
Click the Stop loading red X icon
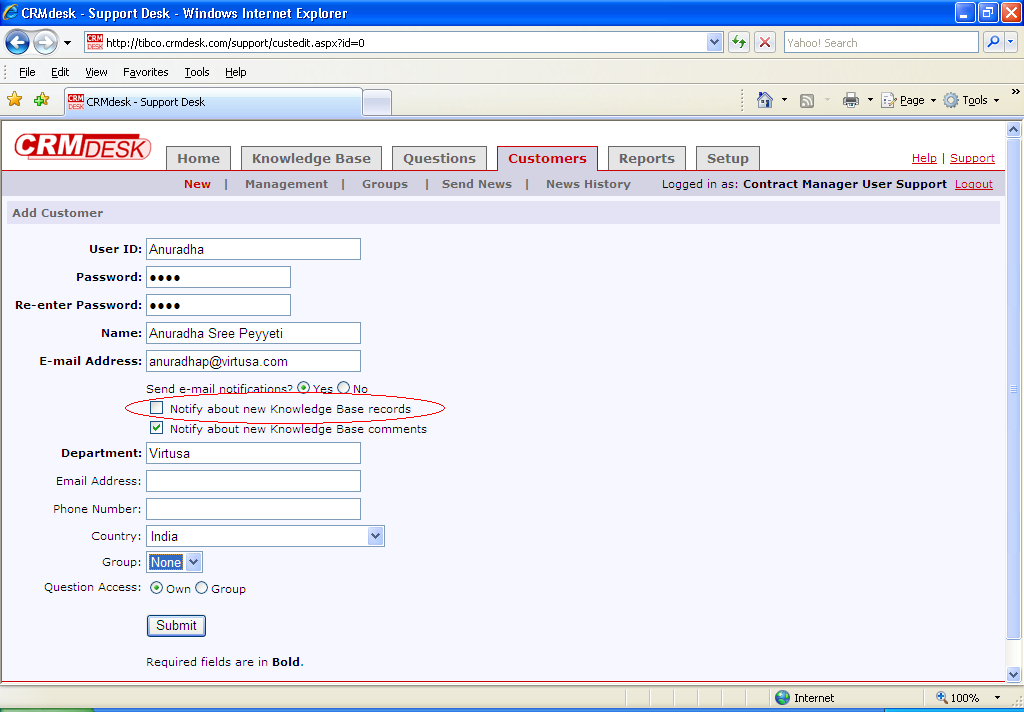tap(765, 43)
